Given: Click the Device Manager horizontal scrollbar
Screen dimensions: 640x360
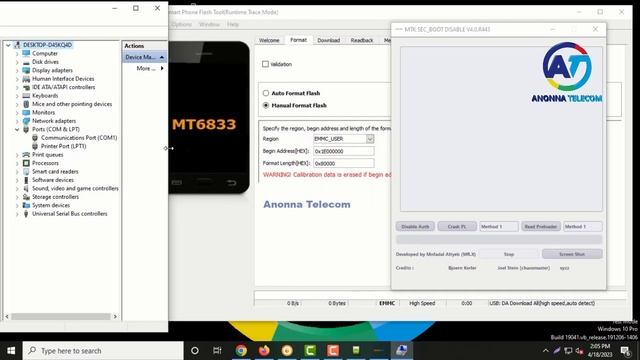Looking at the screenshot, I should click(x=61, y=316).
